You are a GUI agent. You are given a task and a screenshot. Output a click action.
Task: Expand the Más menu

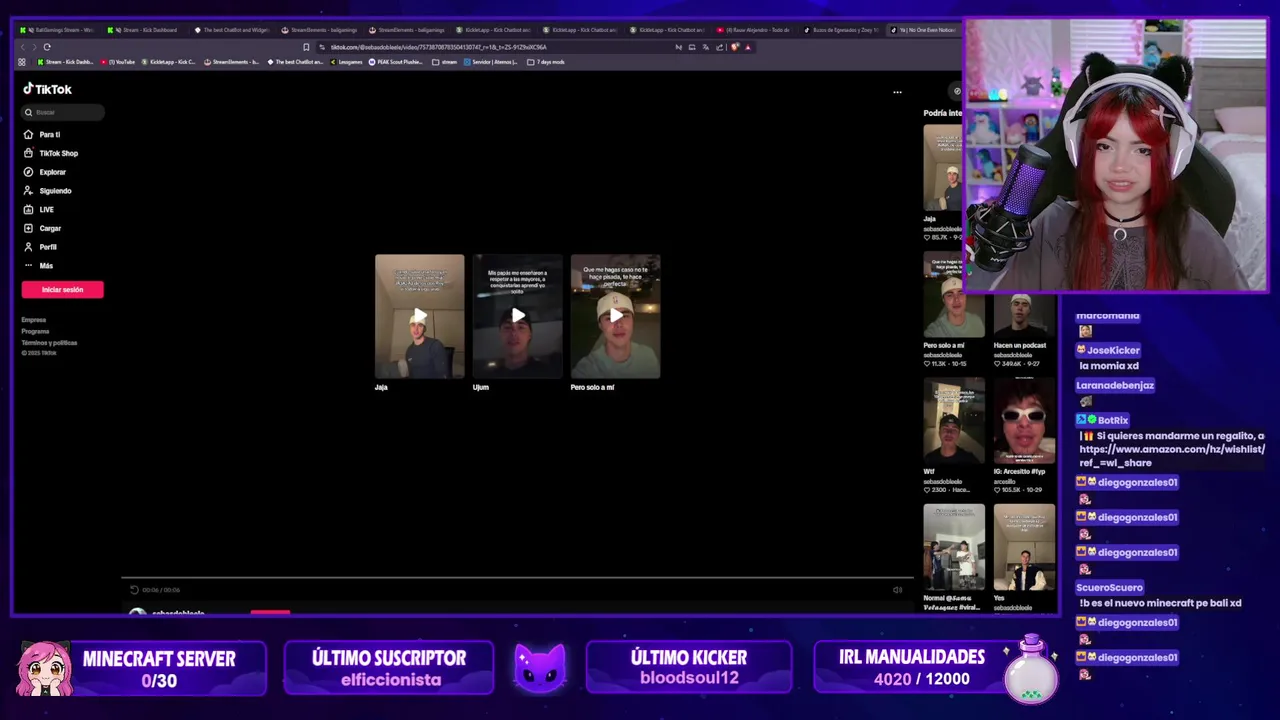(x=39, y=266)
